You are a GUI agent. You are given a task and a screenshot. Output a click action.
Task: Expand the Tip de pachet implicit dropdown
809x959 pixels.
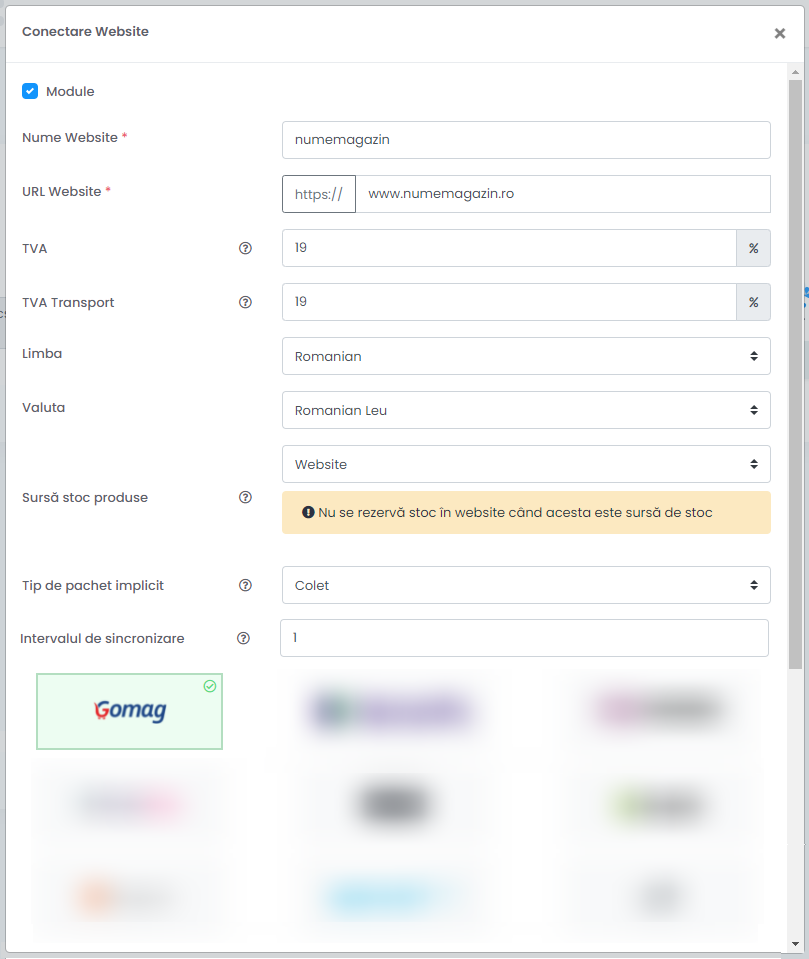pyautogui.click(x=525, y=585)
